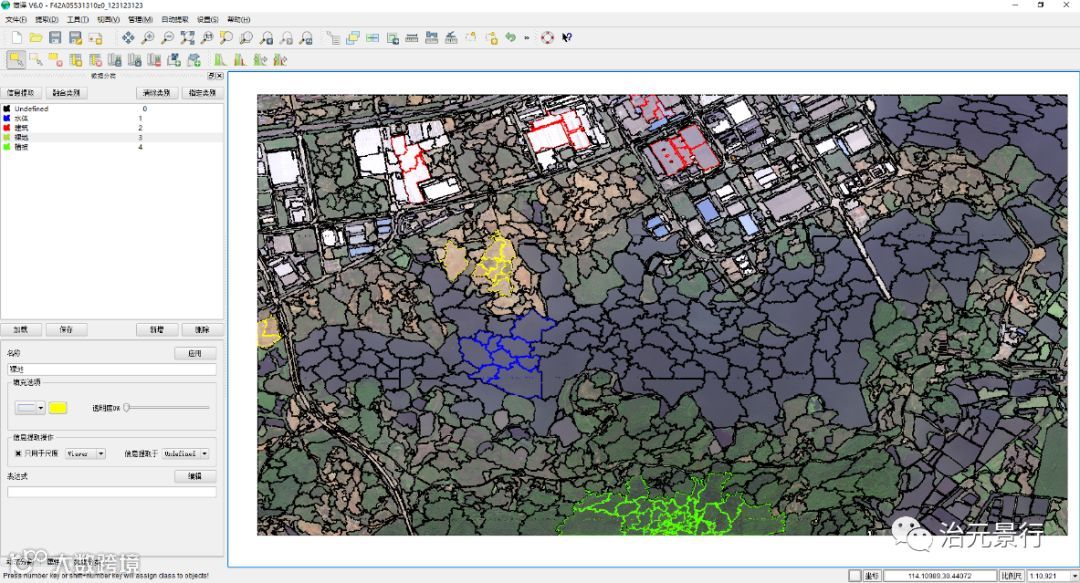This screenshot has height=583, width=1080.
Task: Open the Viewer combo box
Action: pyautogui.click(x=85, y=453)
